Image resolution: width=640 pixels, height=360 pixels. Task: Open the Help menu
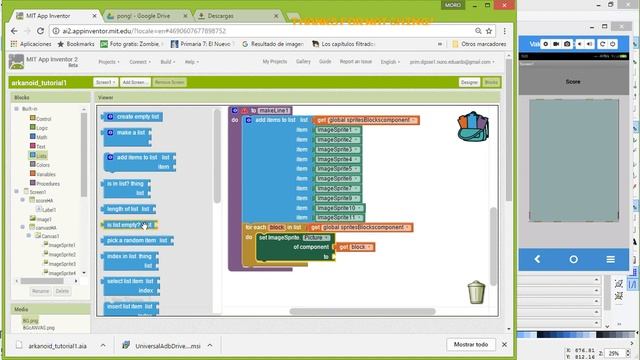tap(192, 62)
